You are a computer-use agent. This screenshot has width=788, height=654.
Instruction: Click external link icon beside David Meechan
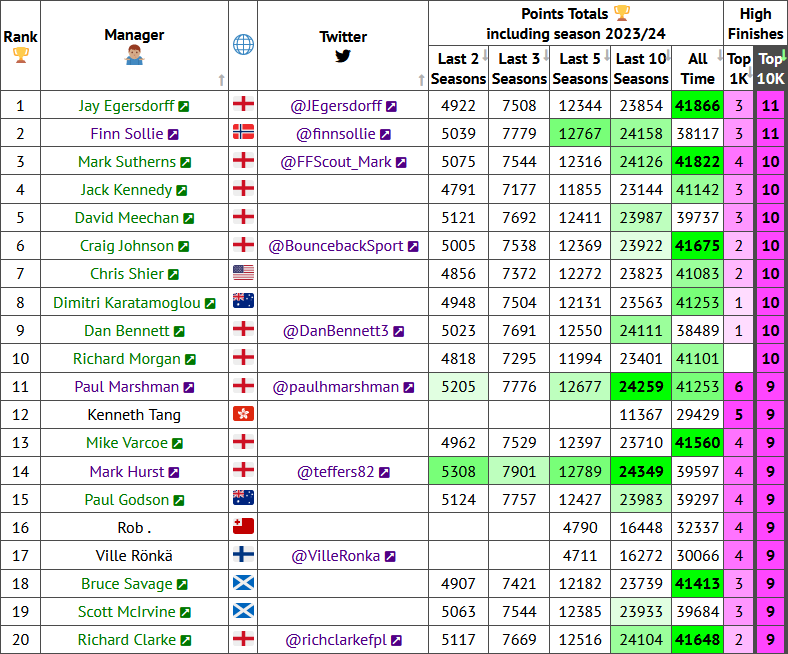coord(188,219)
